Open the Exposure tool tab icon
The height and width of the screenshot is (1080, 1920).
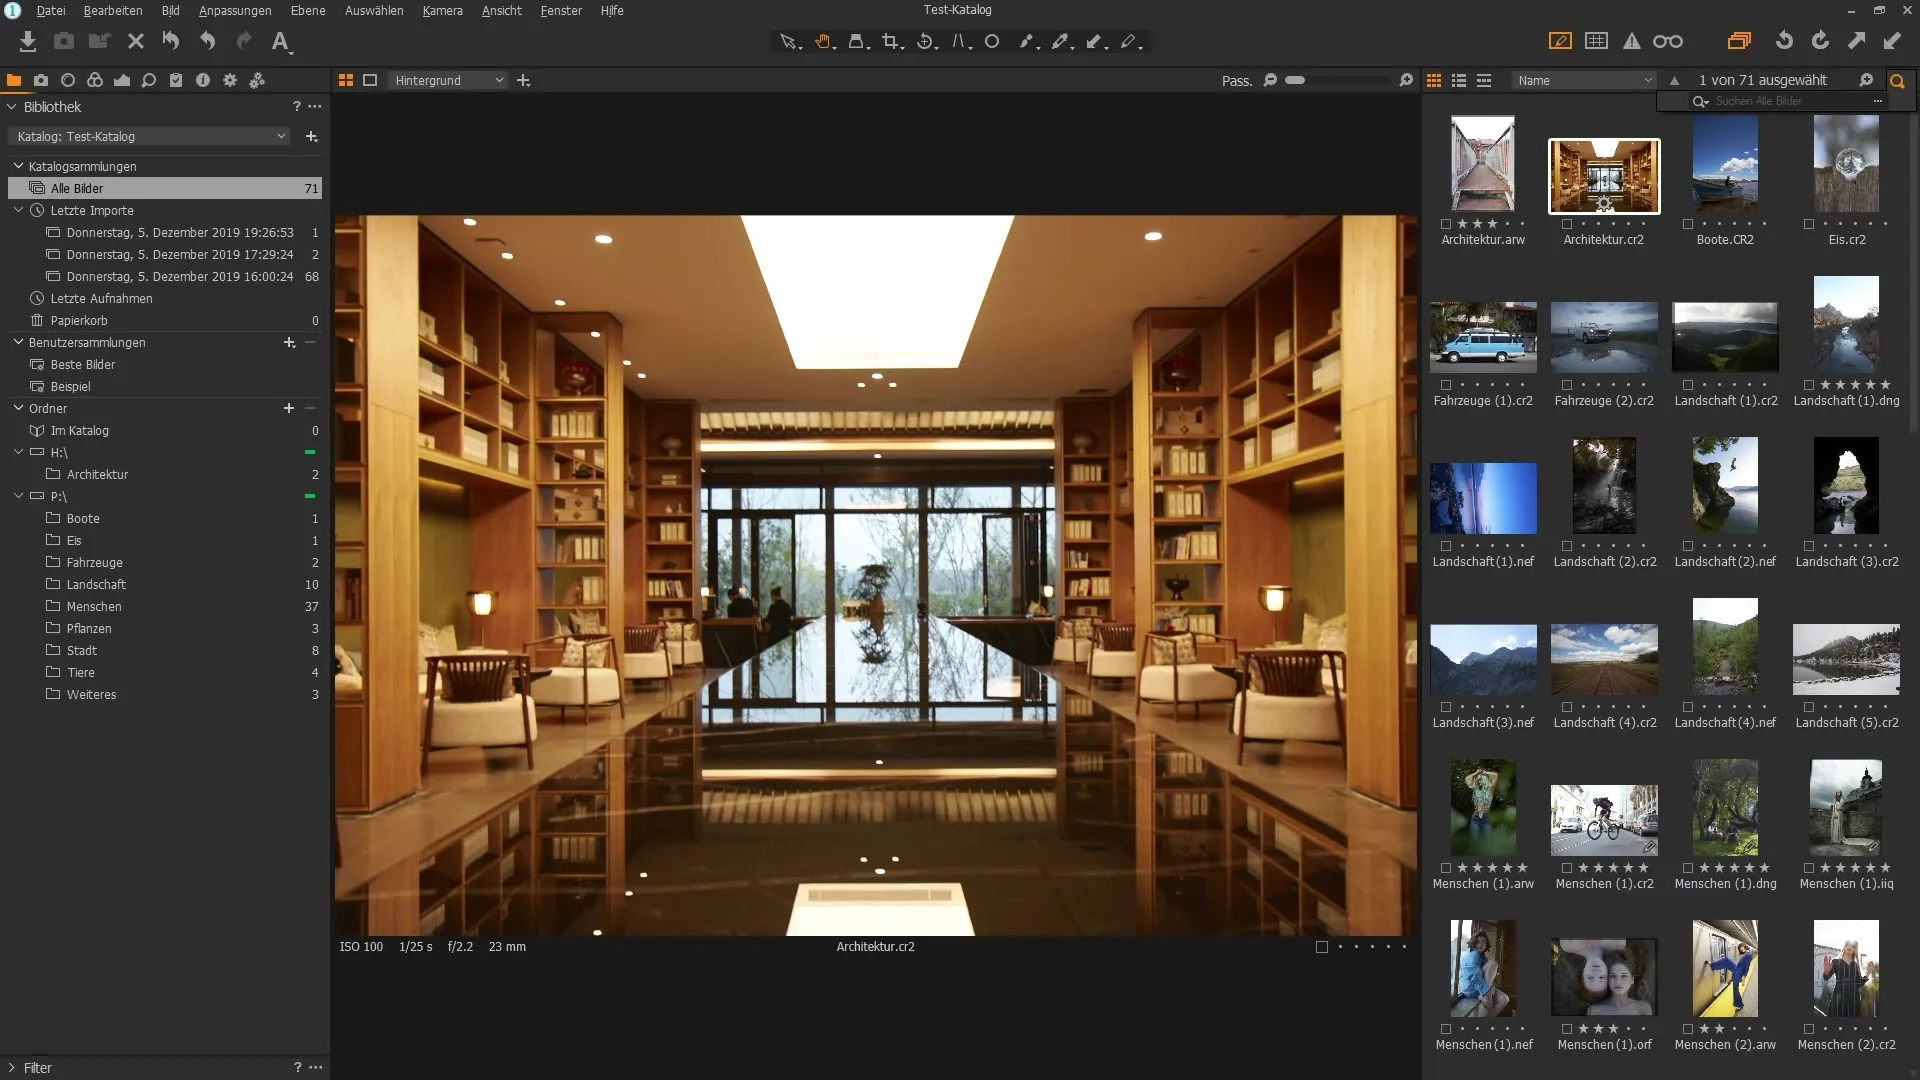122,80
